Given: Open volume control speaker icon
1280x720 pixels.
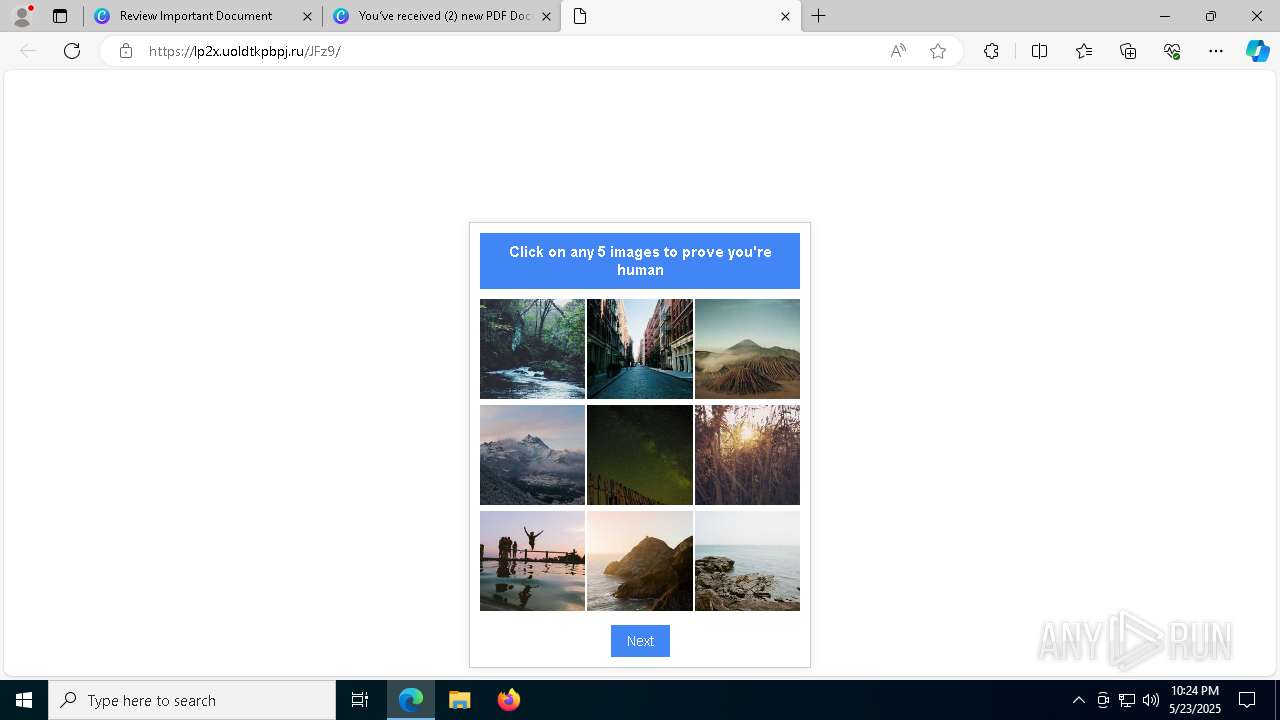Looking at the screenshot, I should [x=1151, y=700].
